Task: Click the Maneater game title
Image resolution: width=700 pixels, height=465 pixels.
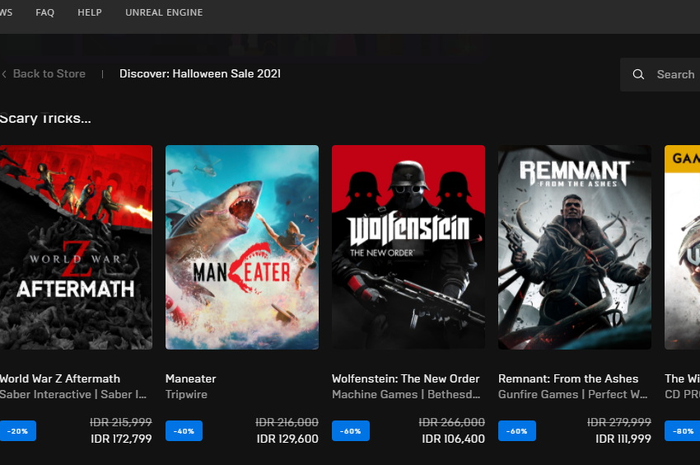Action: 191,378
